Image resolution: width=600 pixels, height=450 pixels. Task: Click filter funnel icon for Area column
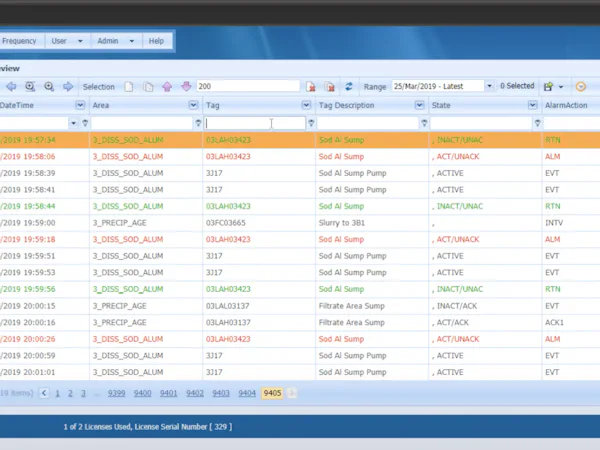click(198, 123)
